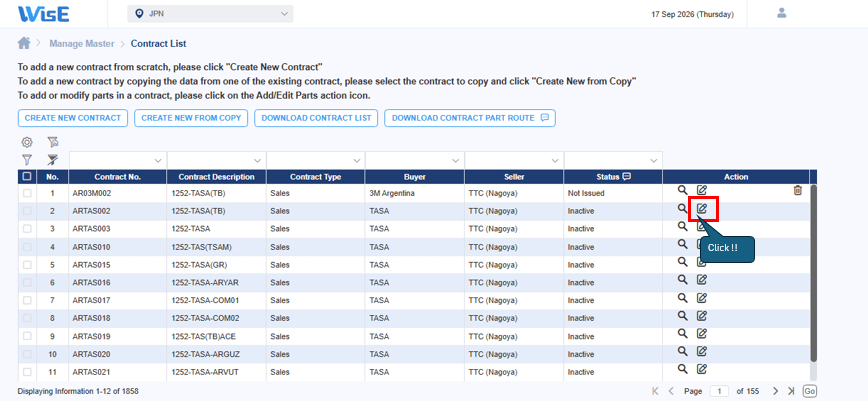This screenshot has height=404, width=868.
Task: Check the row for AR03M002
Action: (x=27, y=193)
